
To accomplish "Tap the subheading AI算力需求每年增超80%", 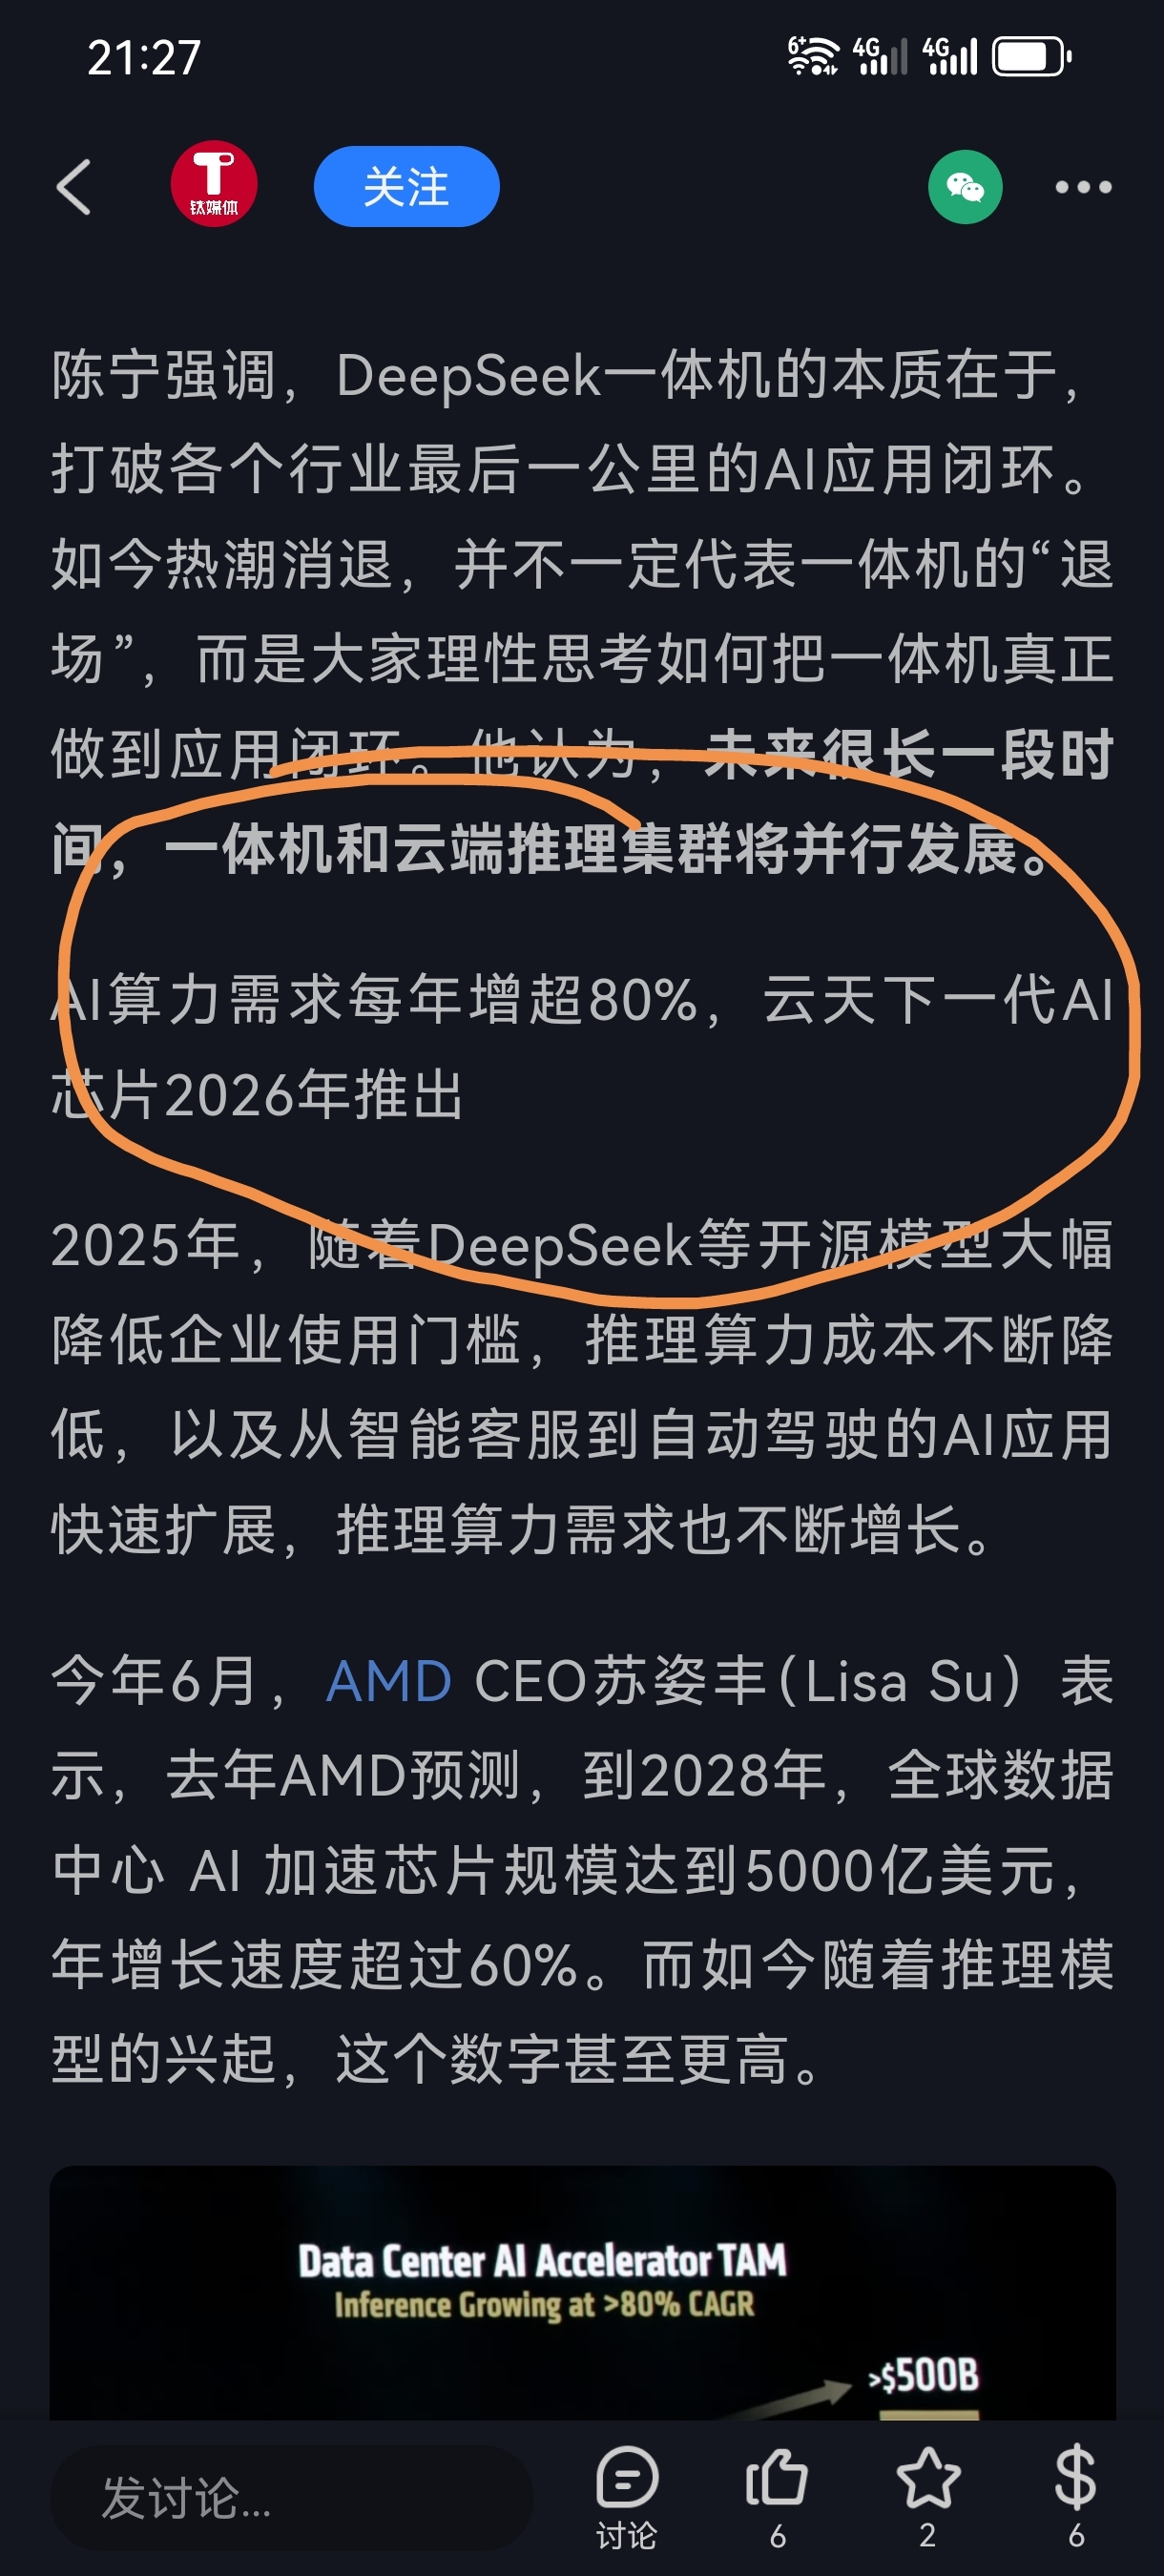I will tap(376, 999).
